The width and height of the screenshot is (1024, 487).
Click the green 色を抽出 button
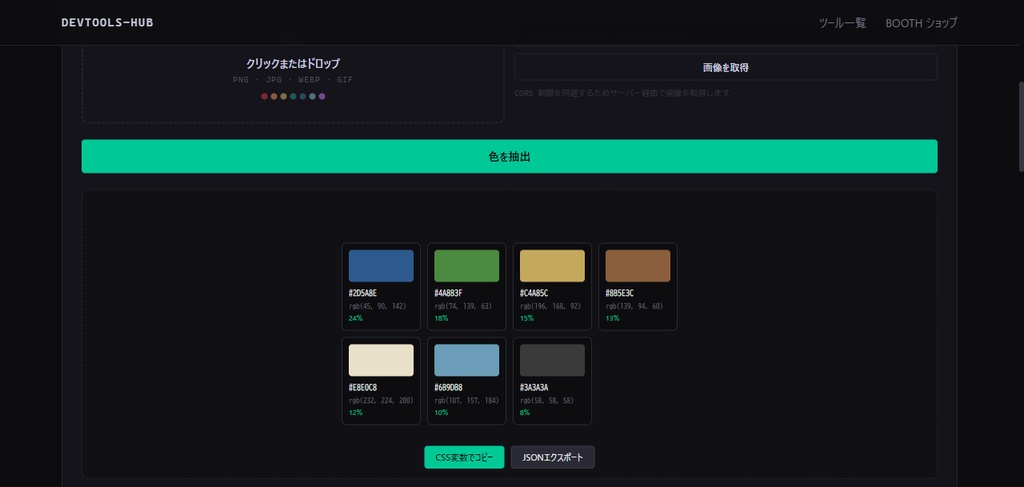pyautogui.click(x=509, y=156)
